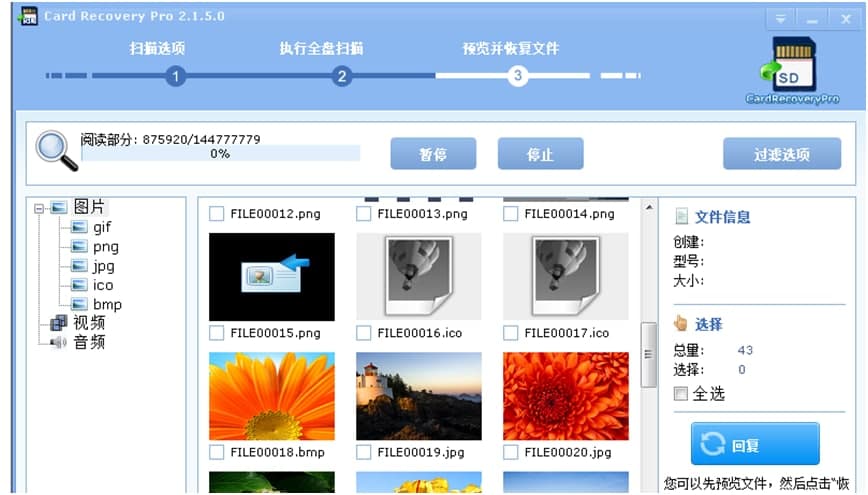Check the FILE00014.png checkbox

510,214
